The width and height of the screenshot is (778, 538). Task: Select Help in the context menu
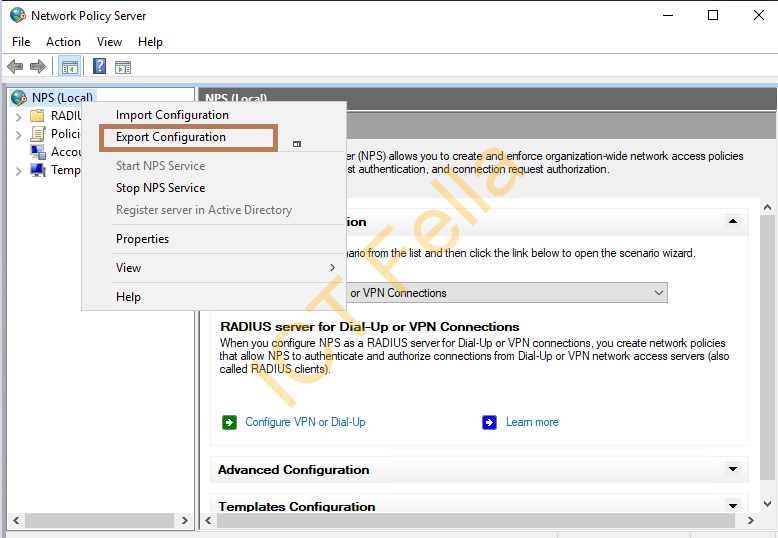129,297
